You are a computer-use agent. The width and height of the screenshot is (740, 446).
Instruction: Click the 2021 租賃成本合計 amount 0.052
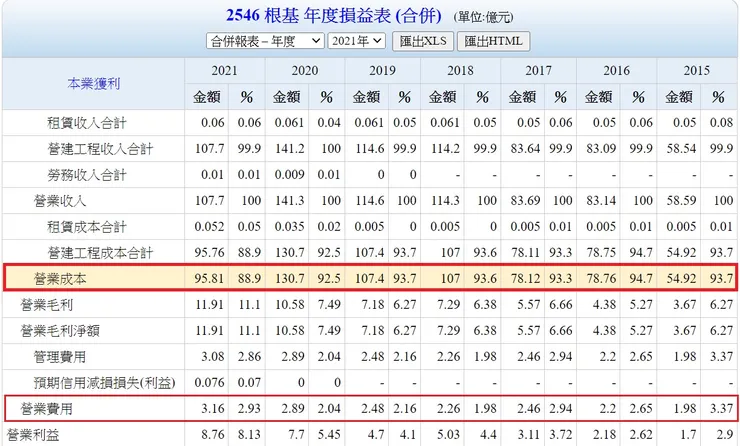tap(209, 227)
